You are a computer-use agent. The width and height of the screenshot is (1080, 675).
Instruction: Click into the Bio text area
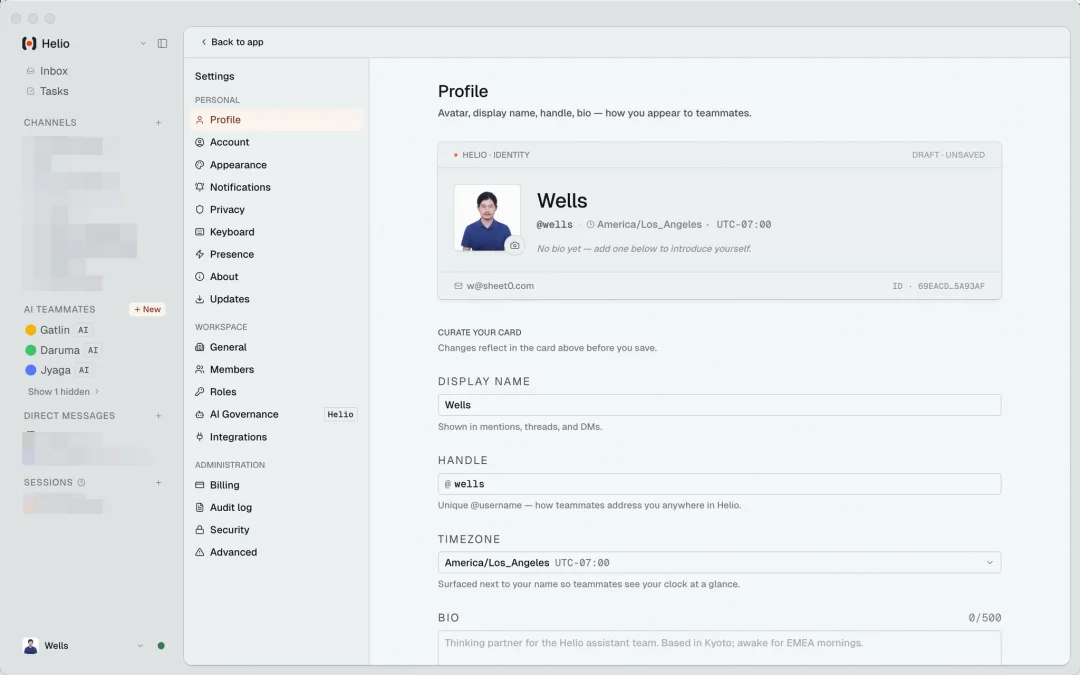coord(719,647)
